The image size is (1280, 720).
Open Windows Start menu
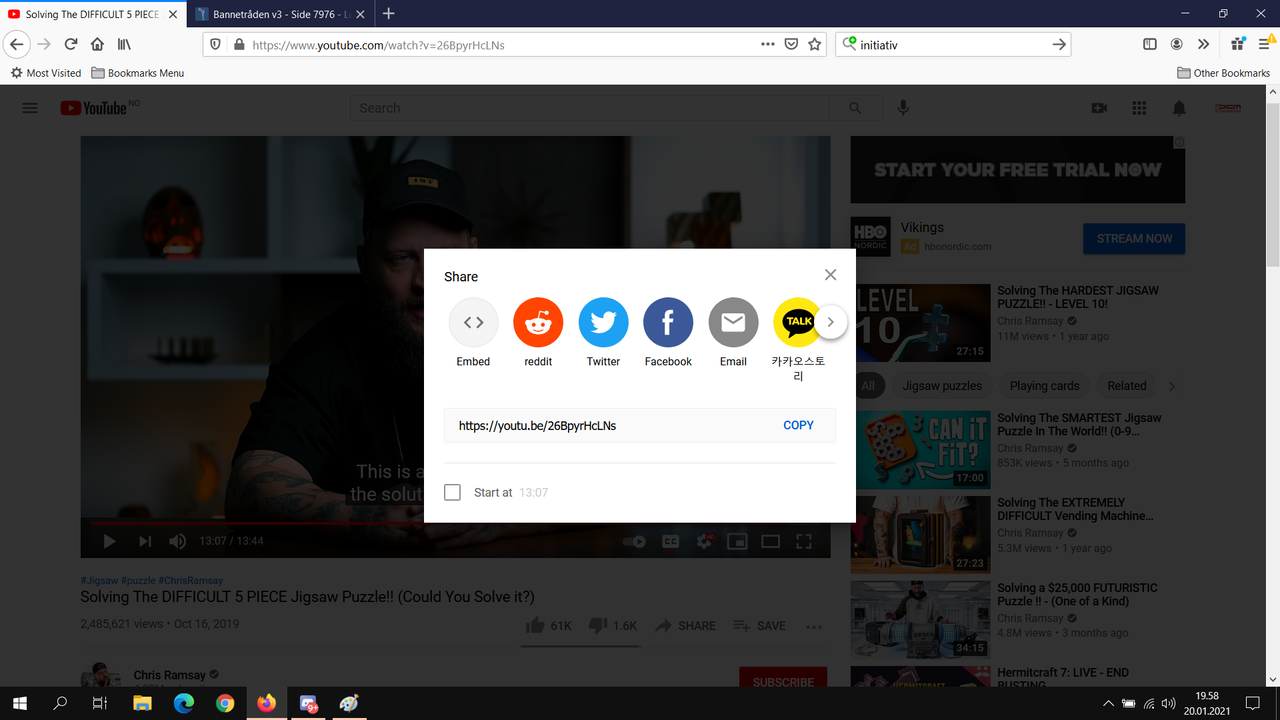click(x=20, y=703)
